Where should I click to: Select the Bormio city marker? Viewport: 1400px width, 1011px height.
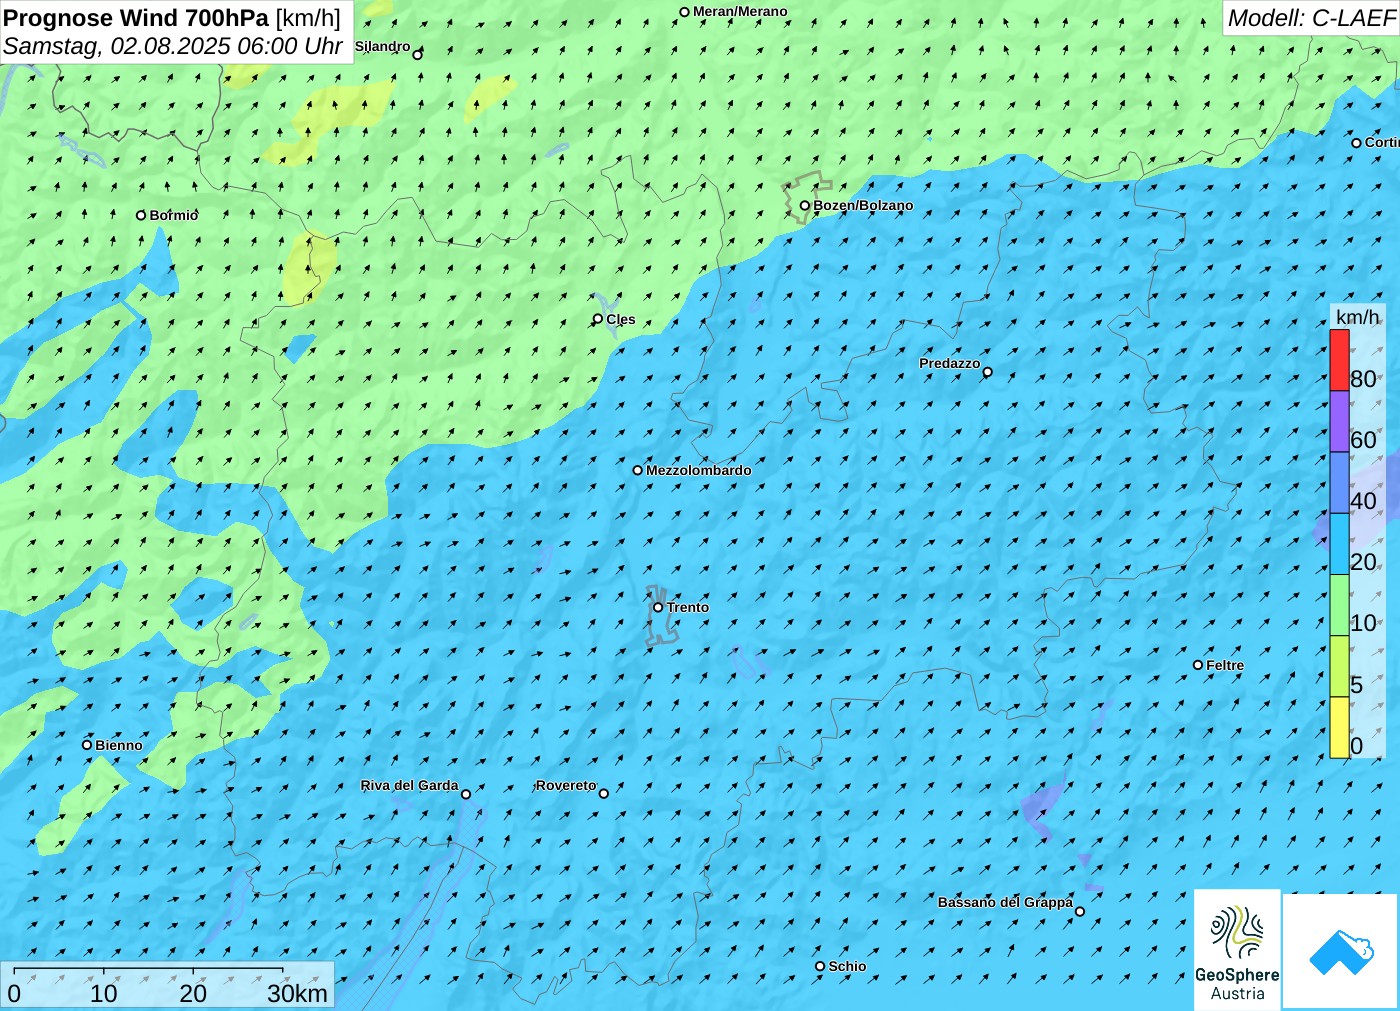(141, 215)
